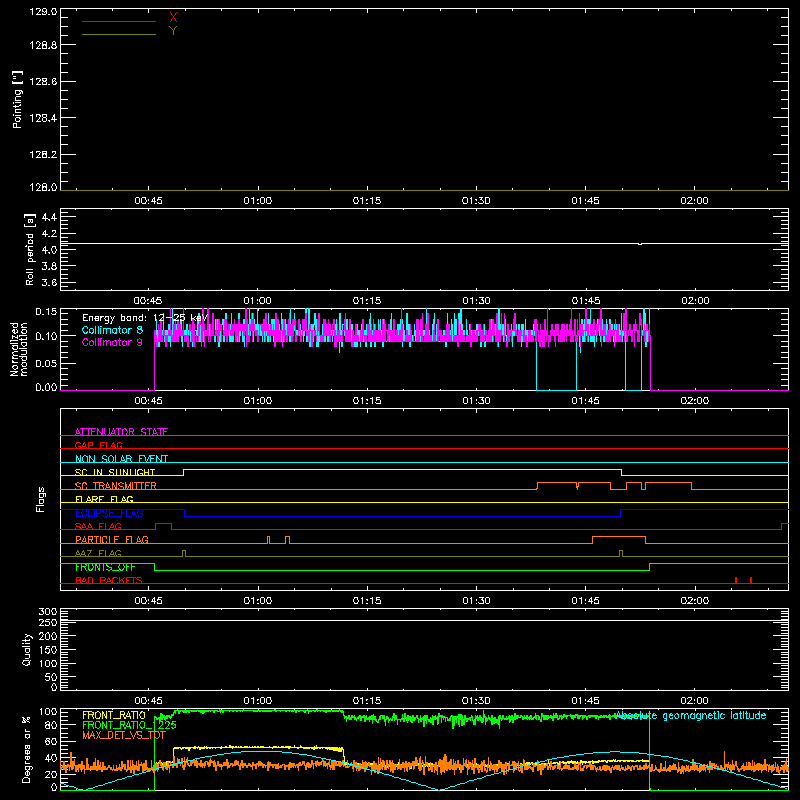800x800 pixels.
Task: Click the 50 Quality axis tick
Action: (x=52, y=678)
